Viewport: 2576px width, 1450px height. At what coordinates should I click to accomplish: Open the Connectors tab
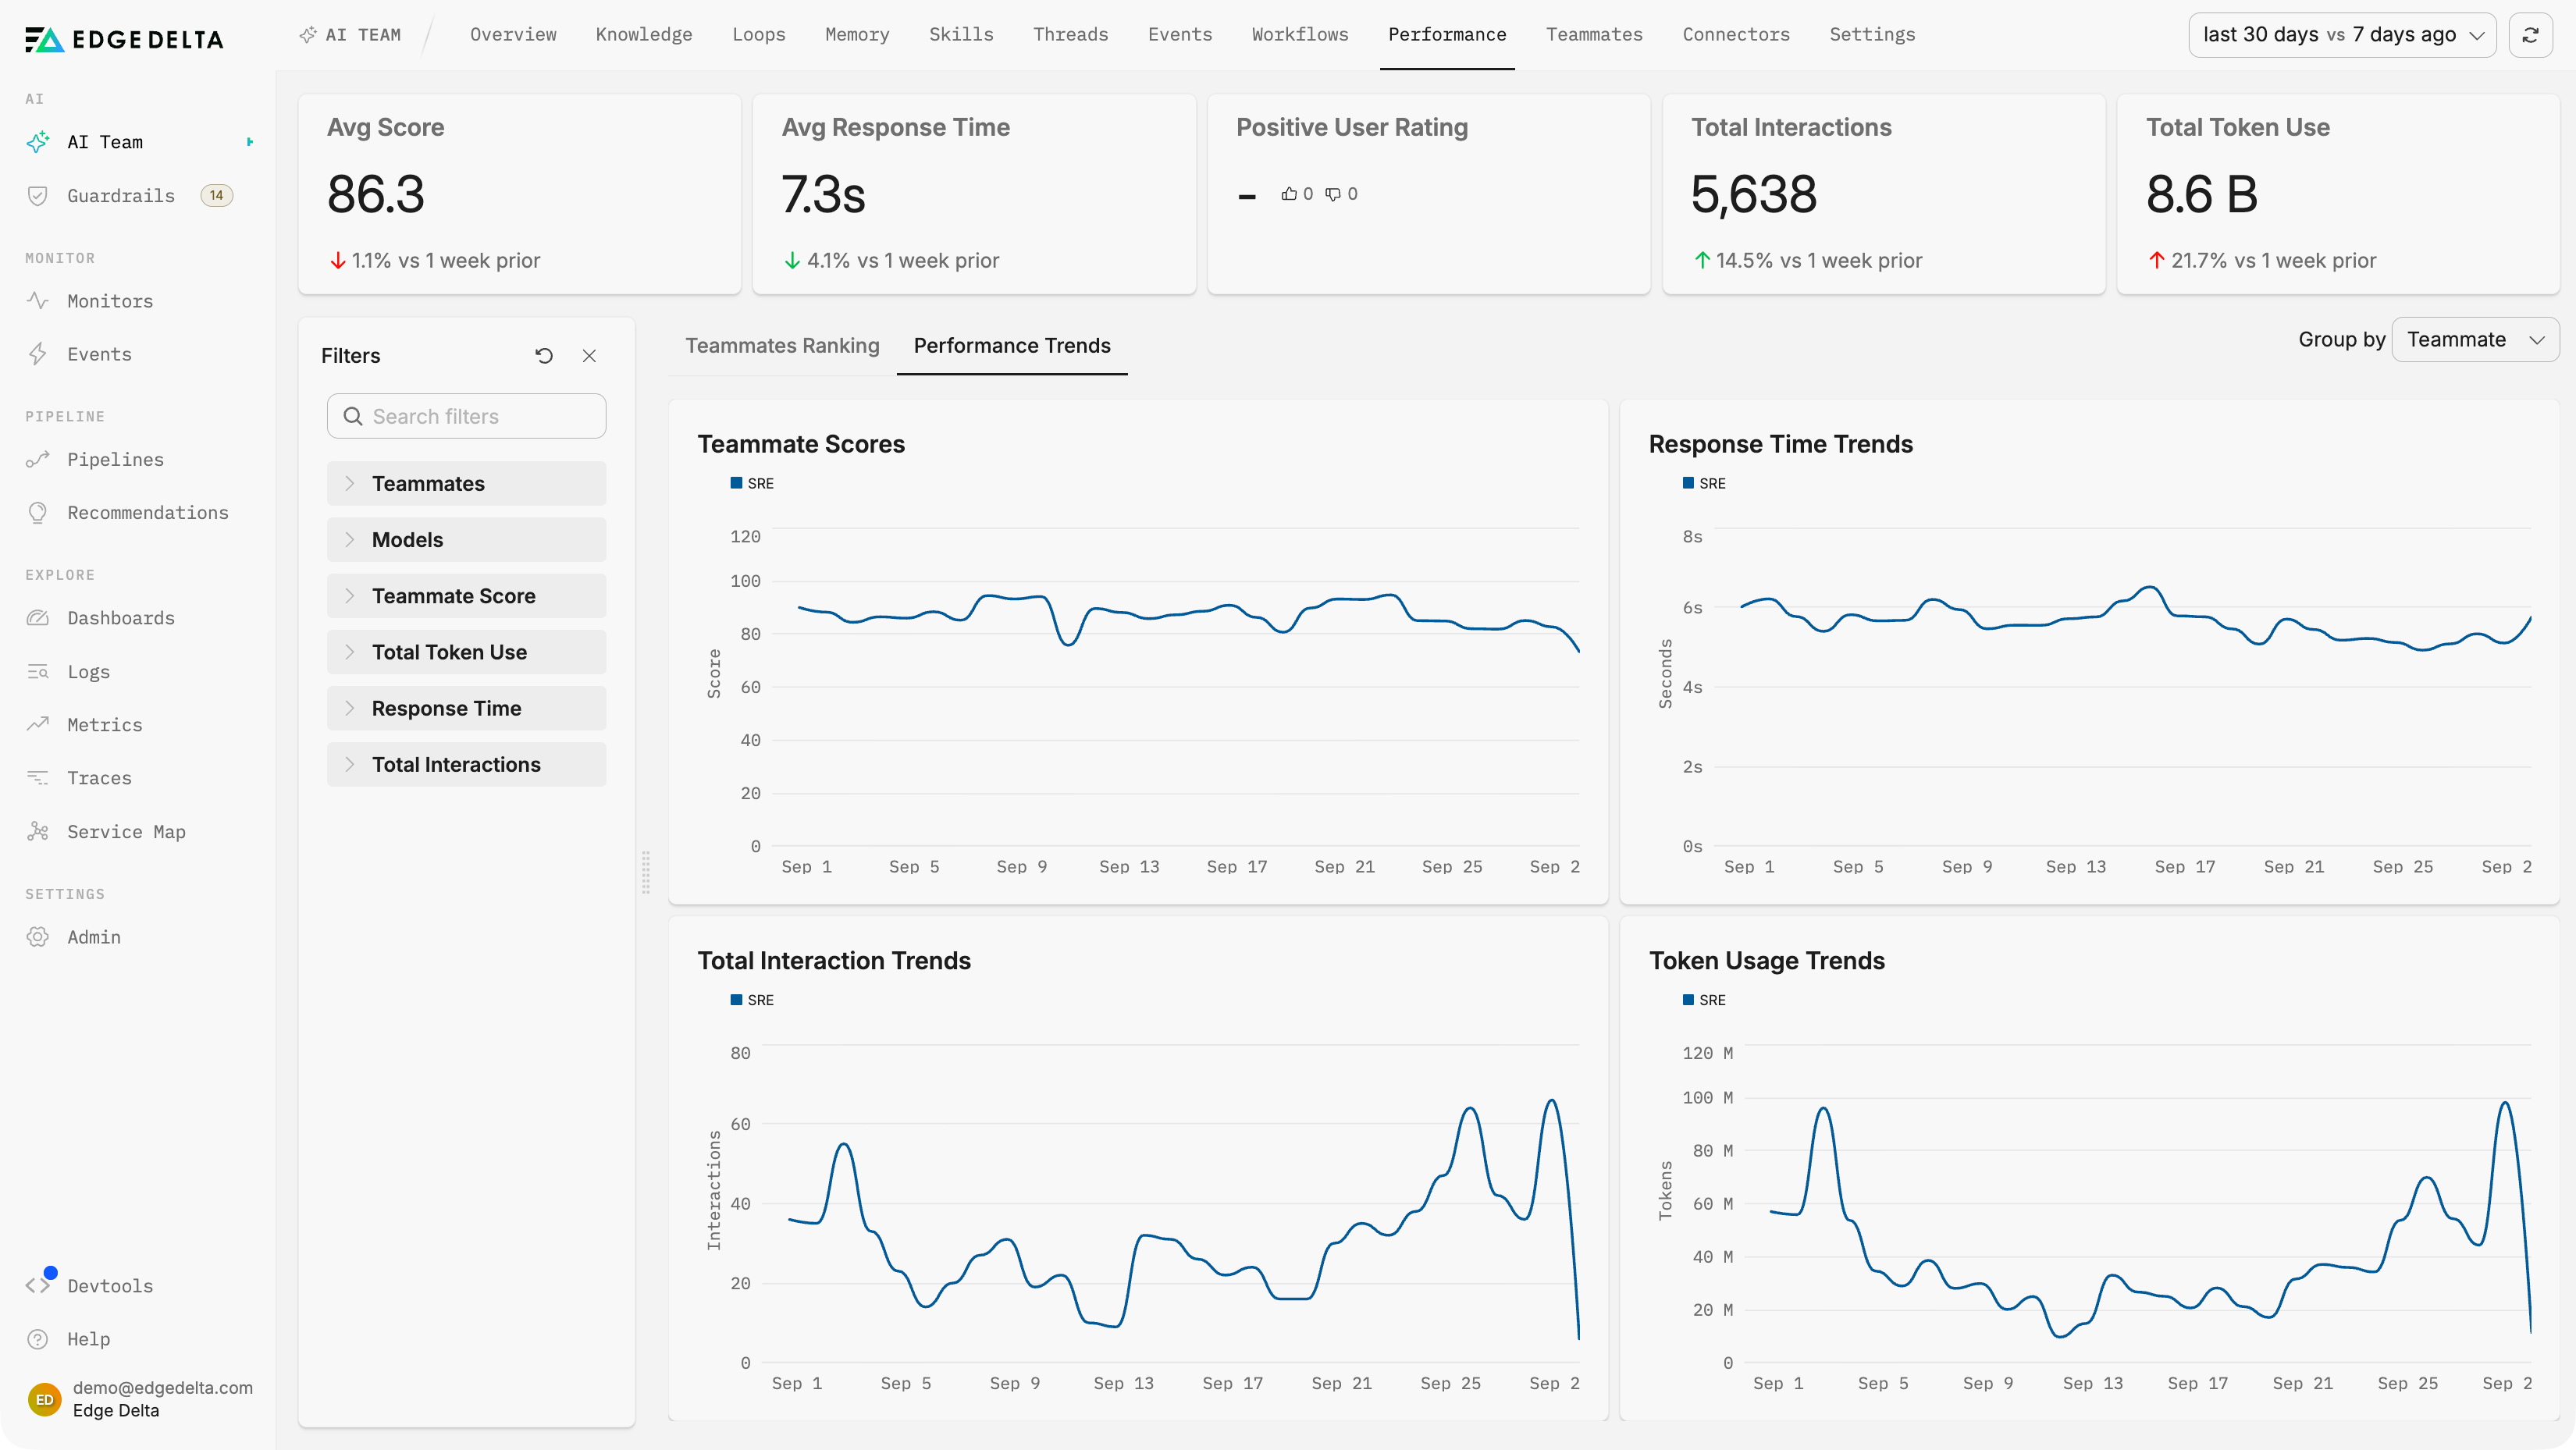(x=1736, y=35)
